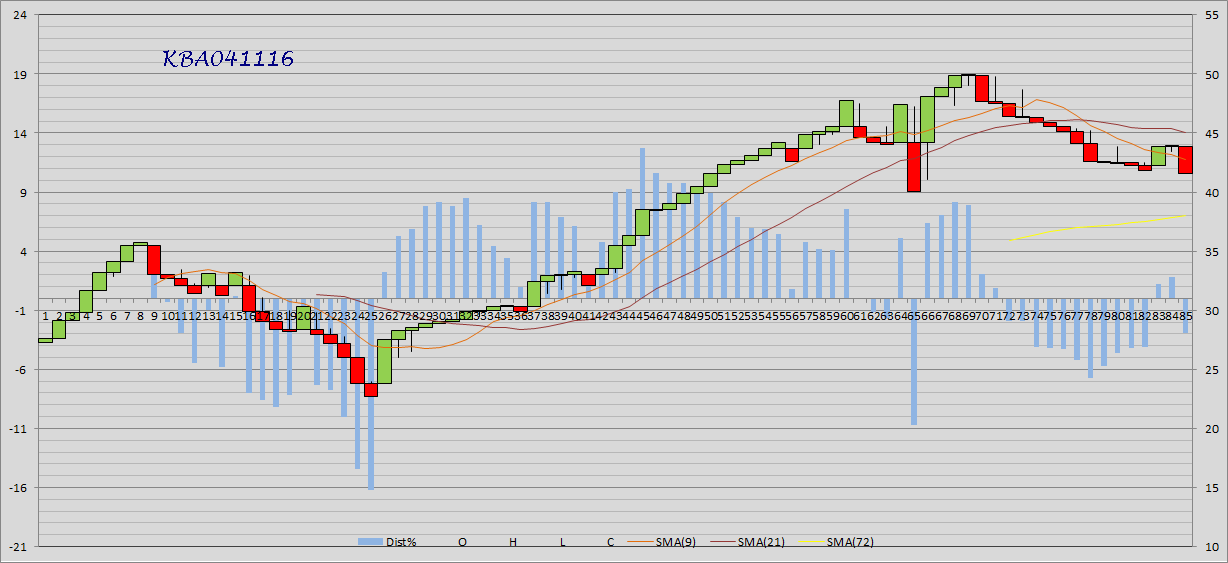The image size is (1228, 563).
Task: Select the red candle at period 9
Action: click(x=154, y=259)
